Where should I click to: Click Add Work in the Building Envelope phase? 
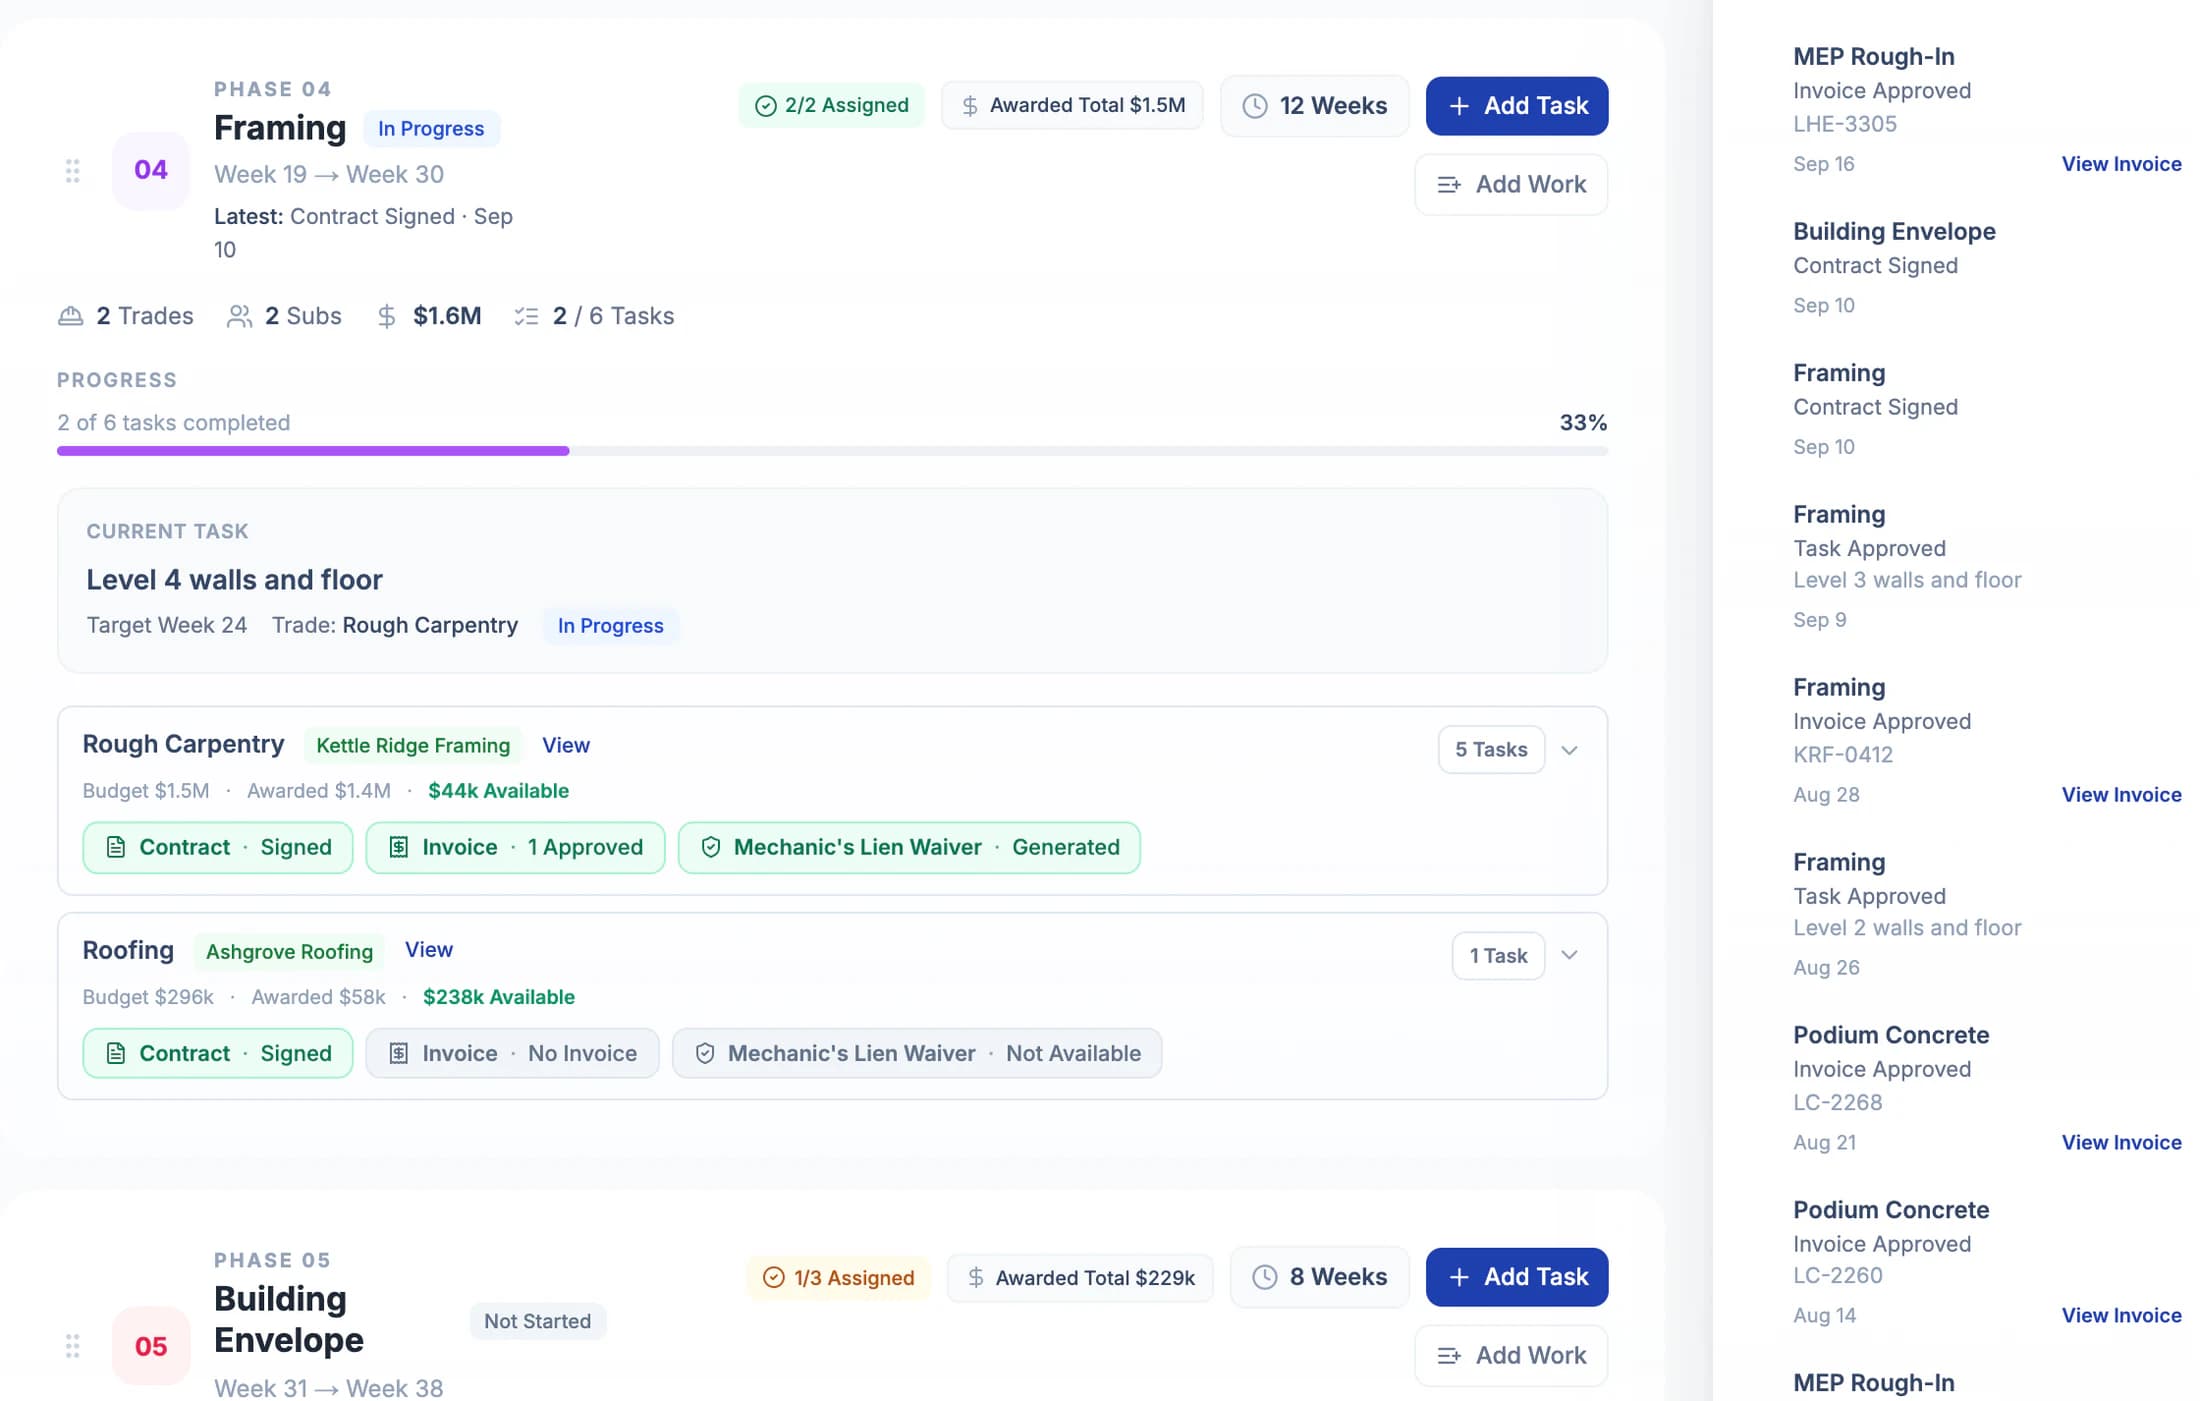click(x=1510, y=1356)
